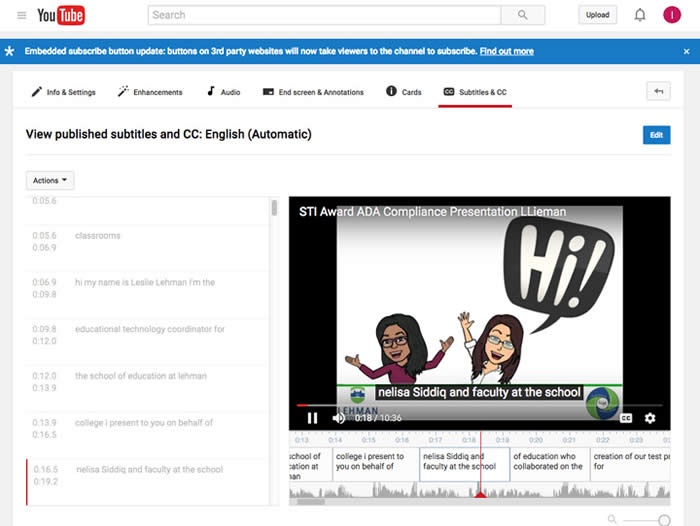Select the 'educational technology coordinator for' caption line
Screen dimensions: 700x526
click(150, 329)
